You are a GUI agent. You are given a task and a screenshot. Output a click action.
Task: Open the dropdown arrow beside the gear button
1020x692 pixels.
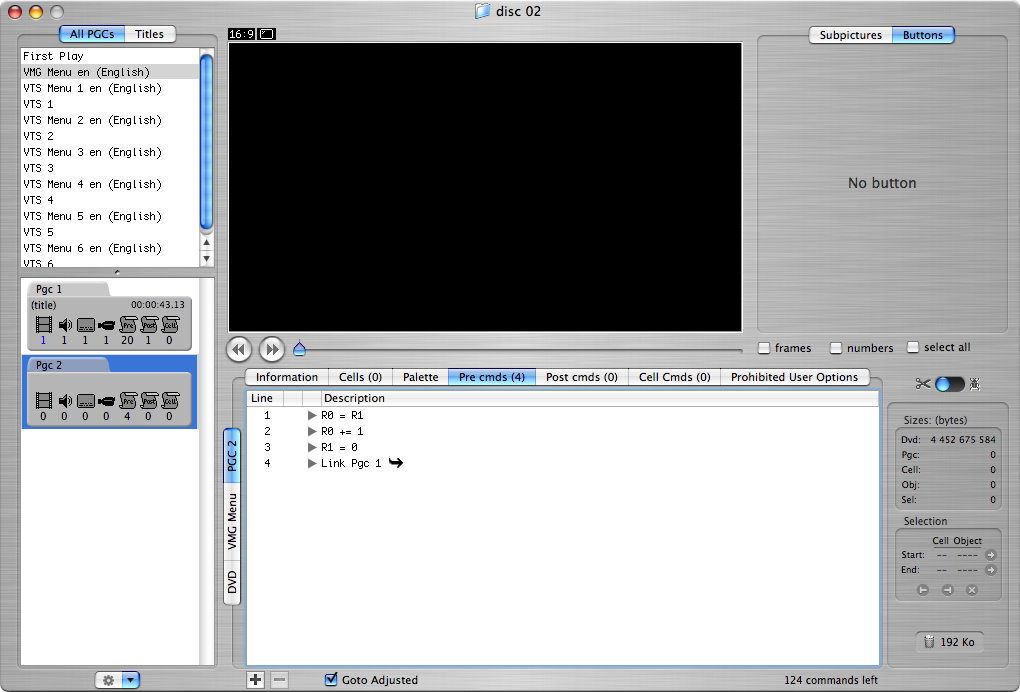point(131,680)
